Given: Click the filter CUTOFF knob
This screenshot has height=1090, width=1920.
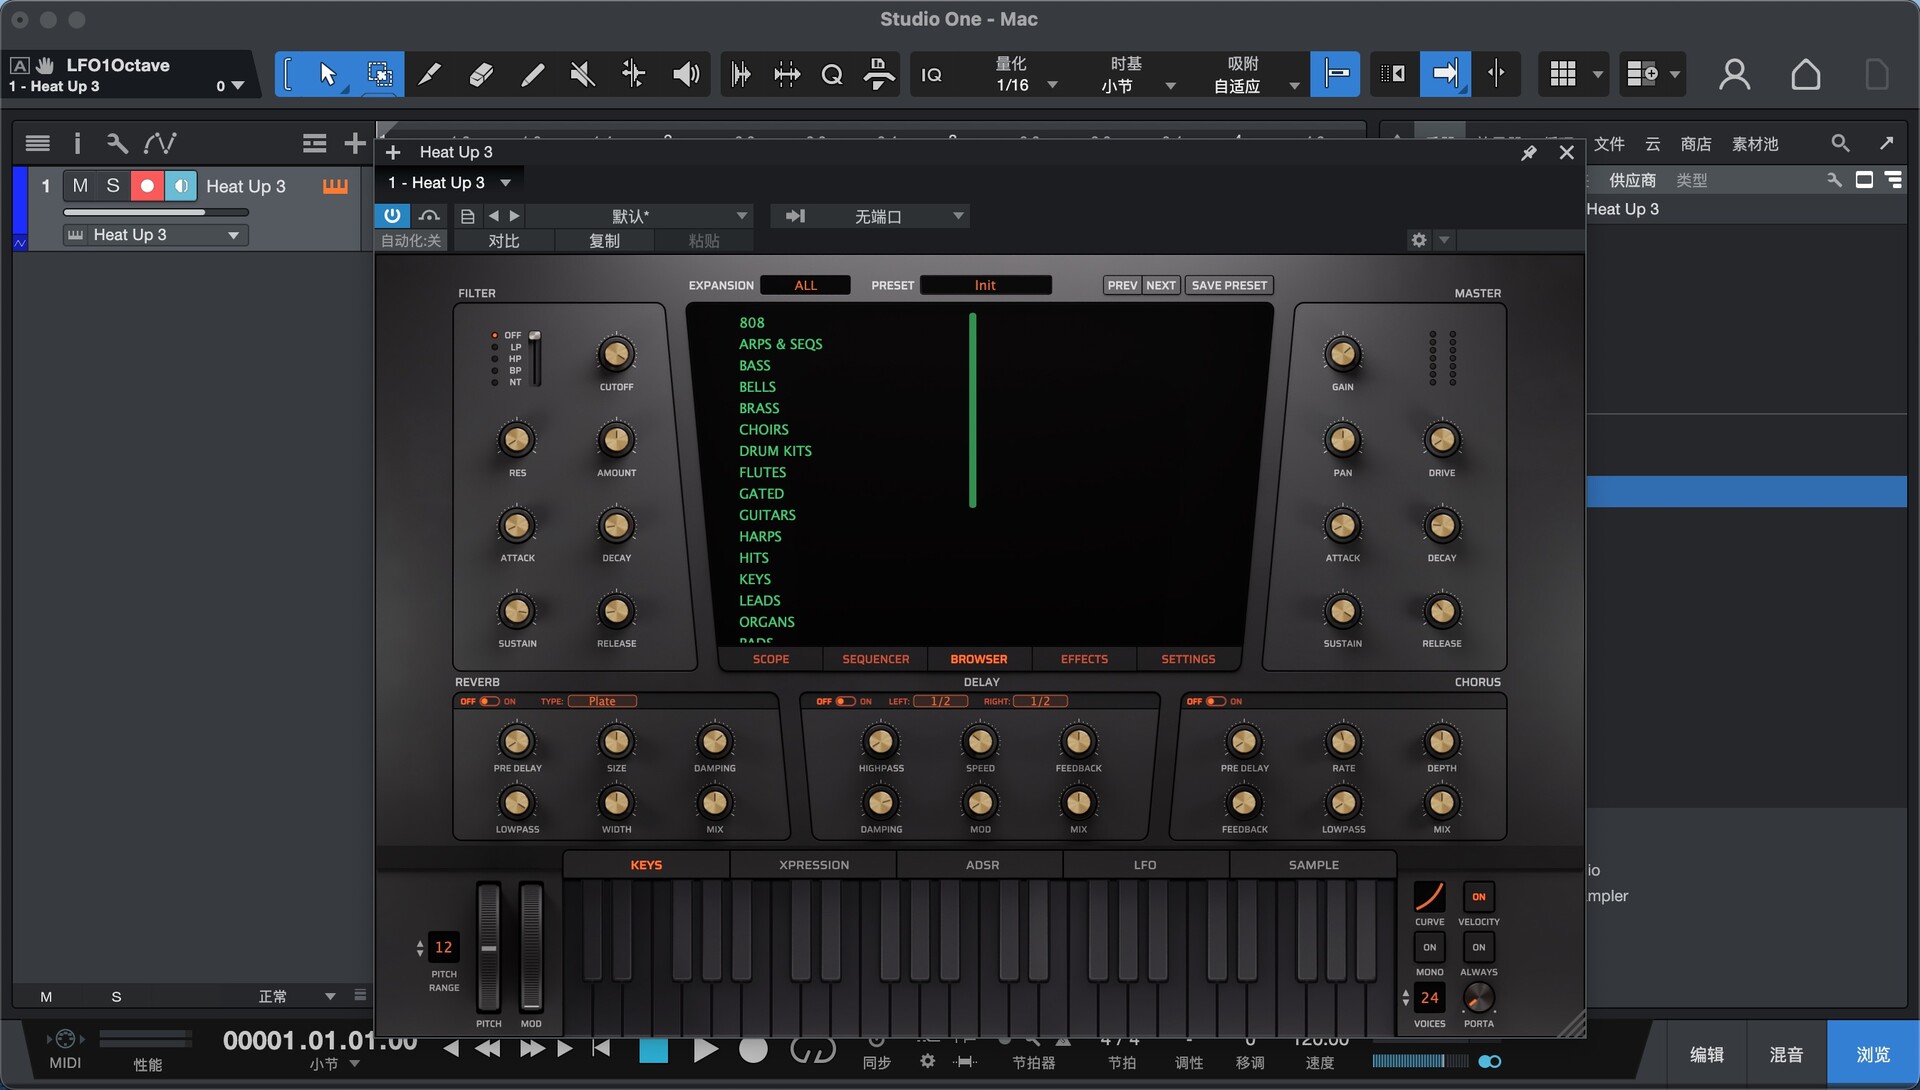Looking at the screenshot, I should [616, 354].
